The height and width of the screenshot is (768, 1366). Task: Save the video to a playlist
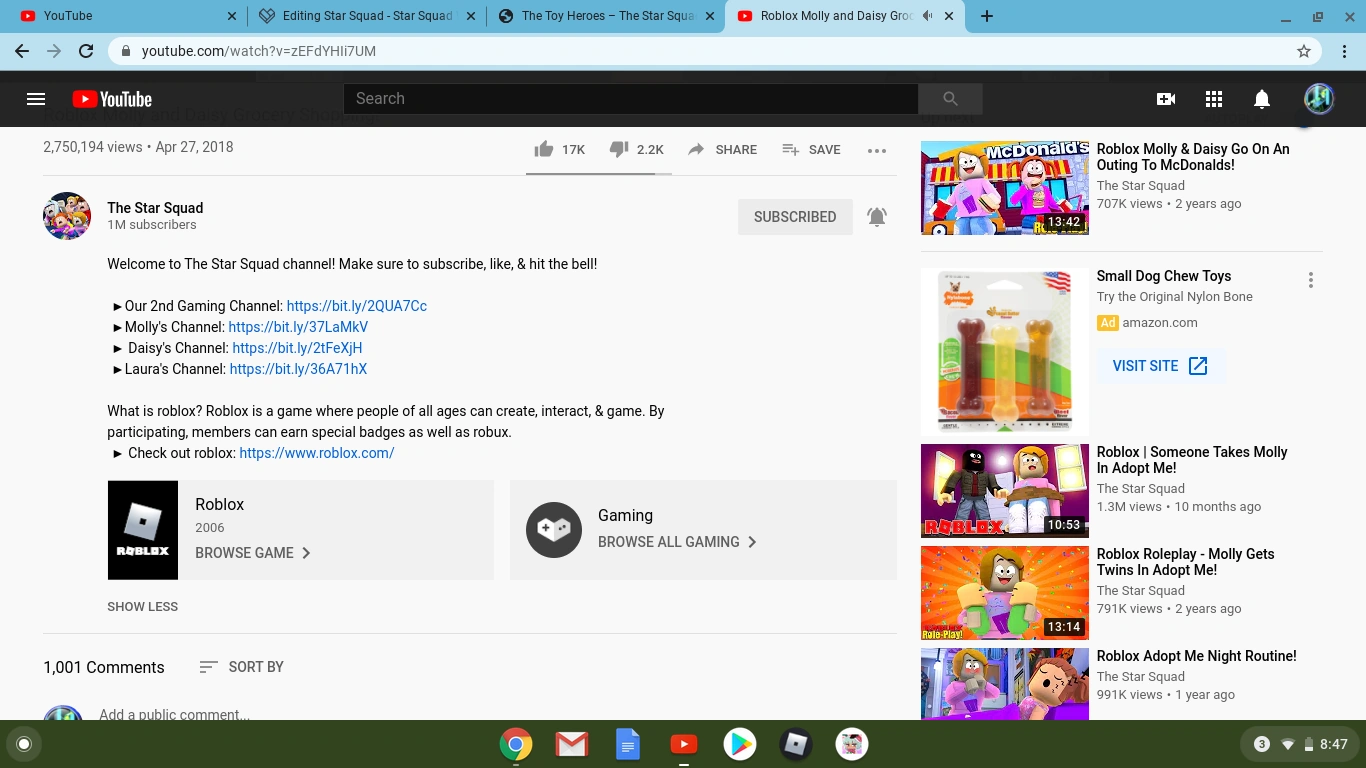811,150
